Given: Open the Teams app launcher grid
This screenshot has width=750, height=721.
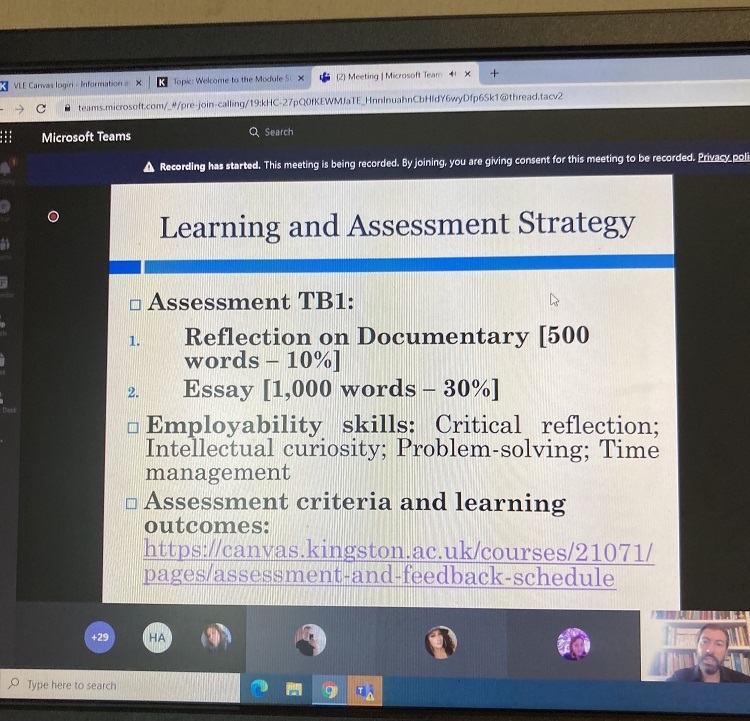Looking at the screenshot, I should [x=6, y=138].
